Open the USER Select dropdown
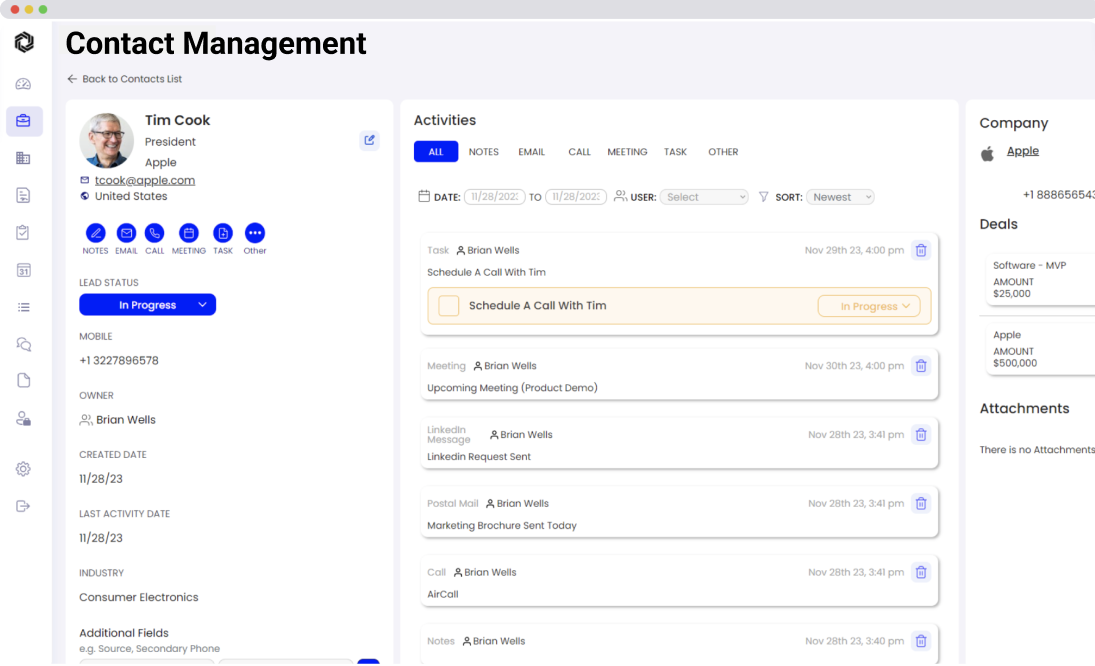The width and height of the screenshot is (1095, 666). pos(704,197)
